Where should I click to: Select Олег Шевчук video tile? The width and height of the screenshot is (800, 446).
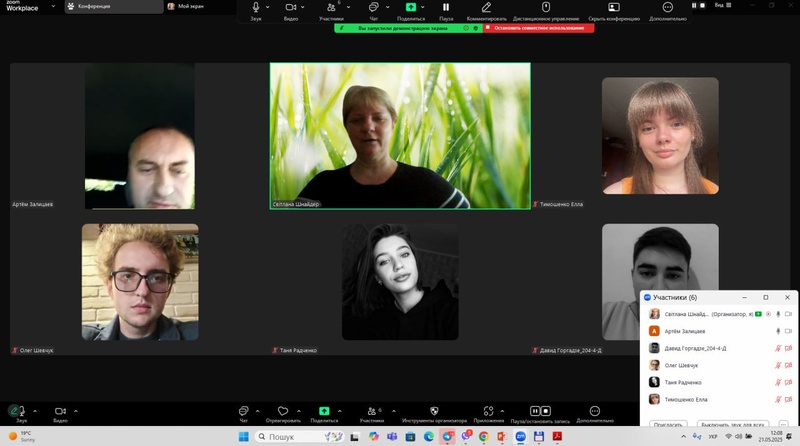pyautogui.click(x=140, y=282)
